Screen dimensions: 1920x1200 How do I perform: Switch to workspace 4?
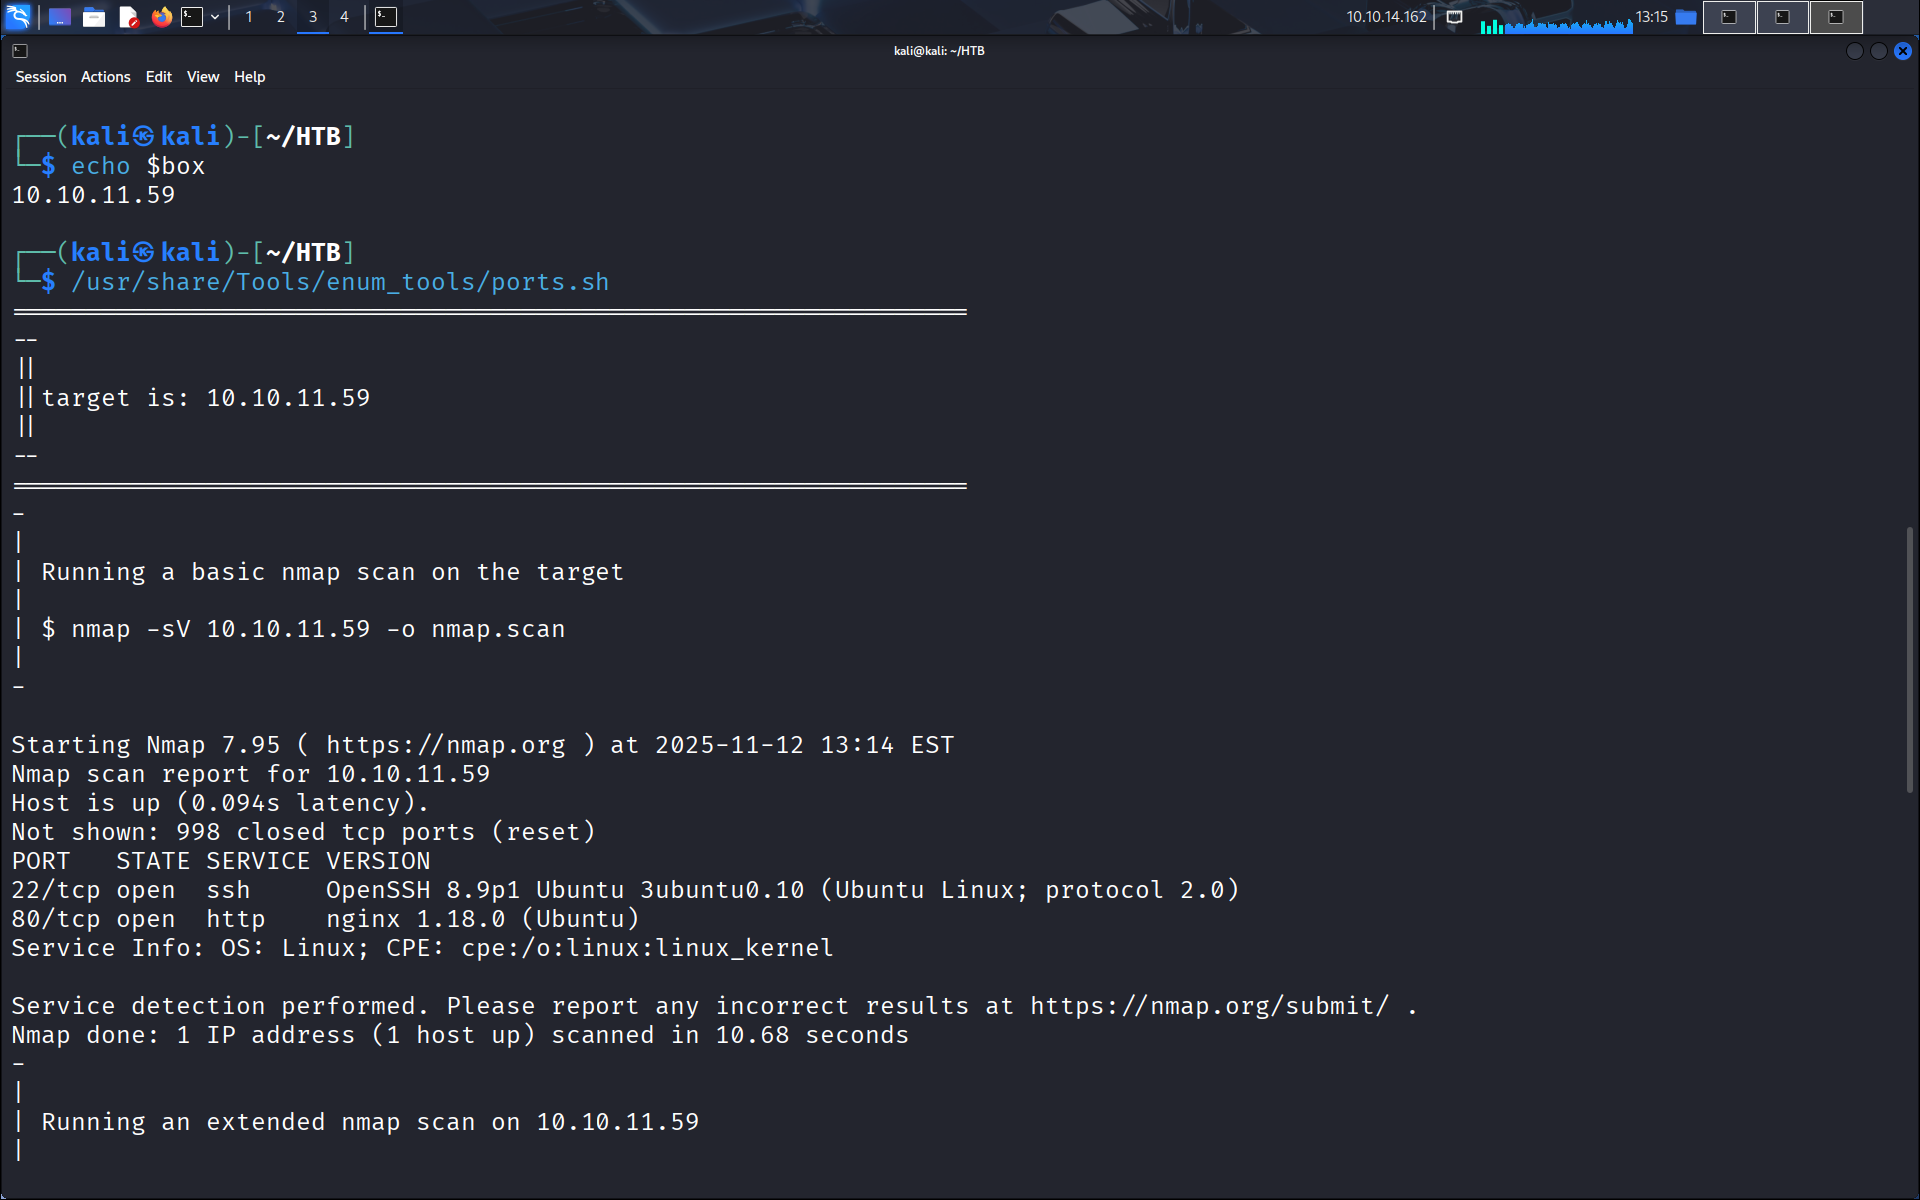[x=344, y=17]
